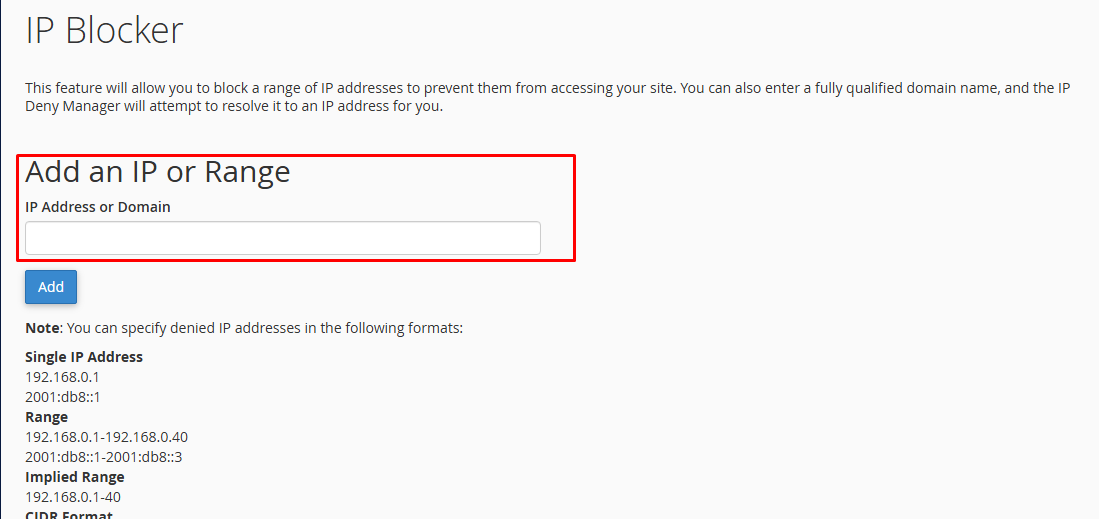Click the 2001:db8::1-2001:db8::3 range example
The width and height of the screenshot is (1099, 519).
tap(103, 457)
